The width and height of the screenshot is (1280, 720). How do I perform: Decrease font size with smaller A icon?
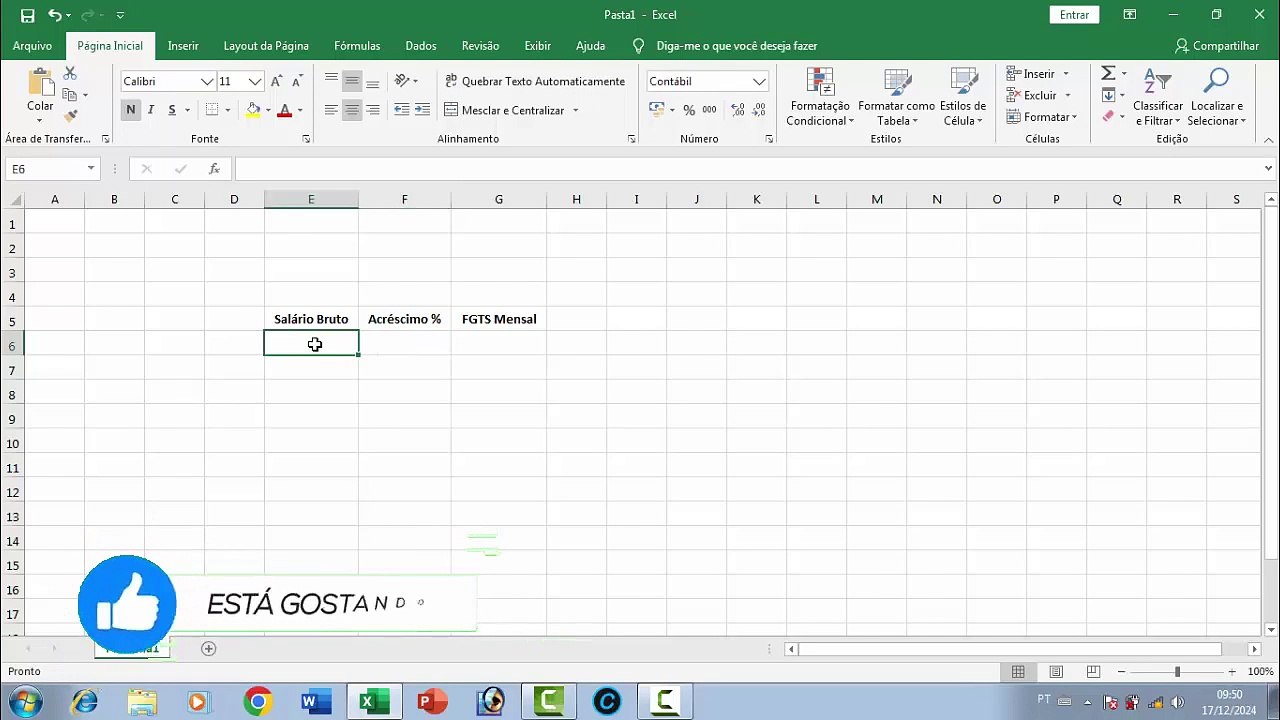click(x=297, y=81)
